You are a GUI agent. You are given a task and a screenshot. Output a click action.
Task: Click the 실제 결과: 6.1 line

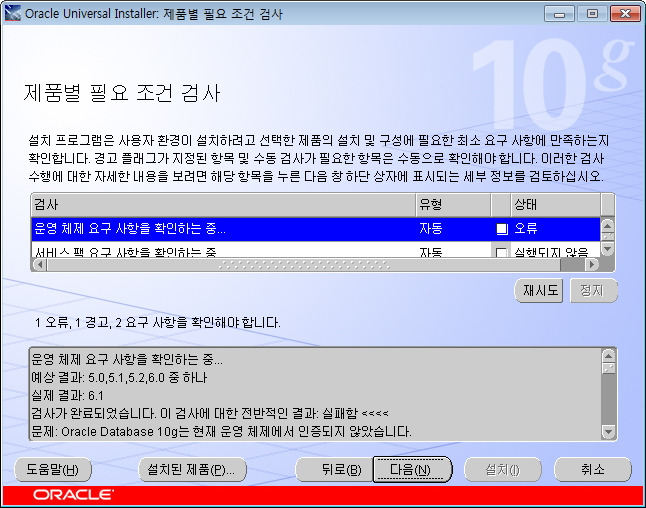point(68,396)
